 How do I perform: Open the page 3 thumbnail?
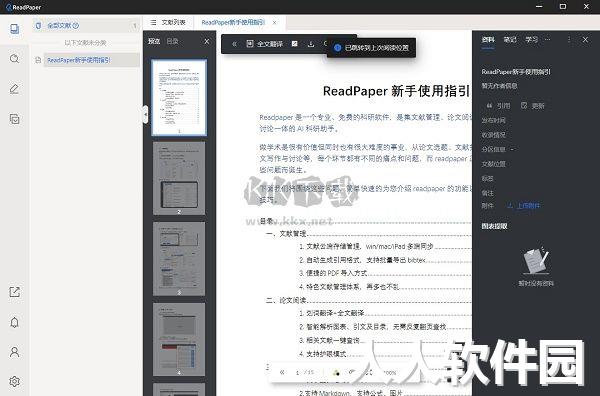click(179, 259)
